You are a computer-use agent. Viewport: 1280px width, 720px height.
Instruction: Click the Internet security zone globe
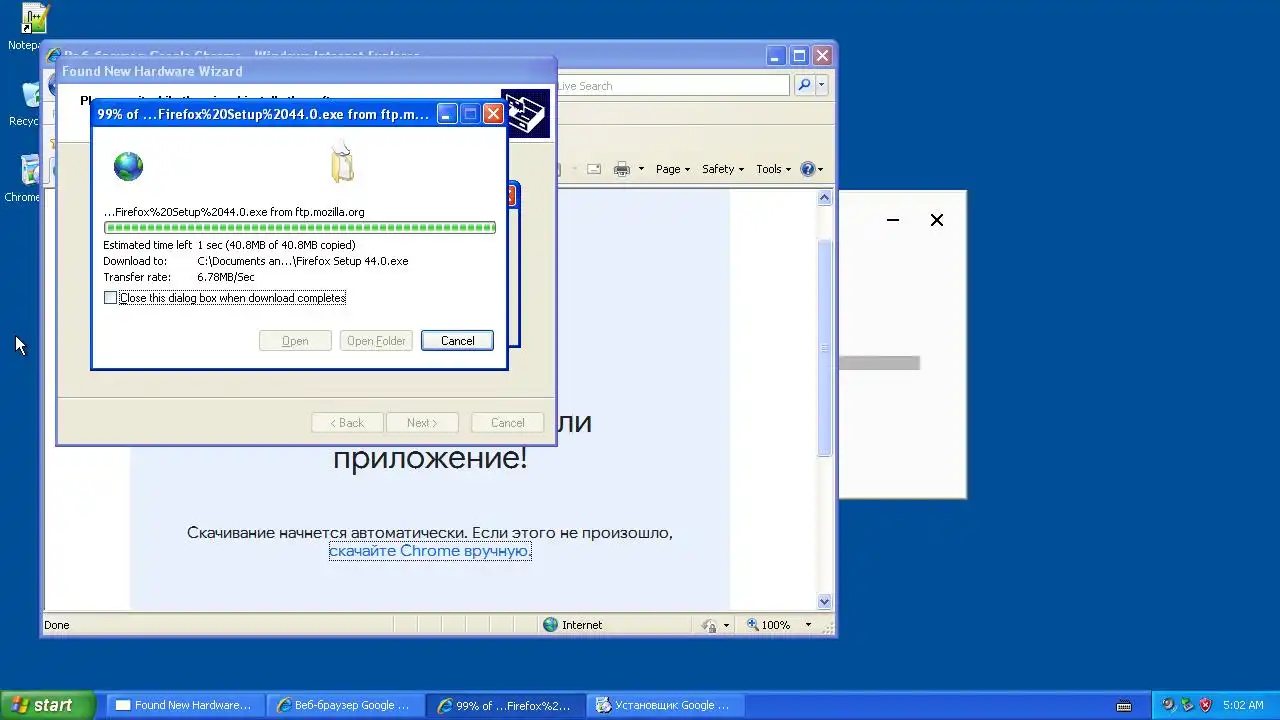(x=550, y=625)
